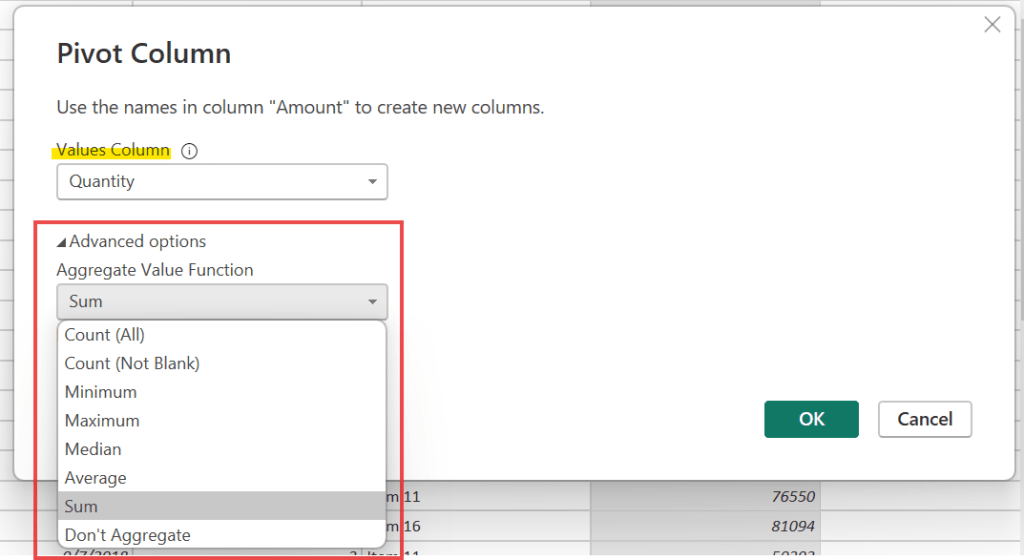Close the Pivot Column dialog with X
The width and height of the screenshot is (1024, 560).
point(992,25)
